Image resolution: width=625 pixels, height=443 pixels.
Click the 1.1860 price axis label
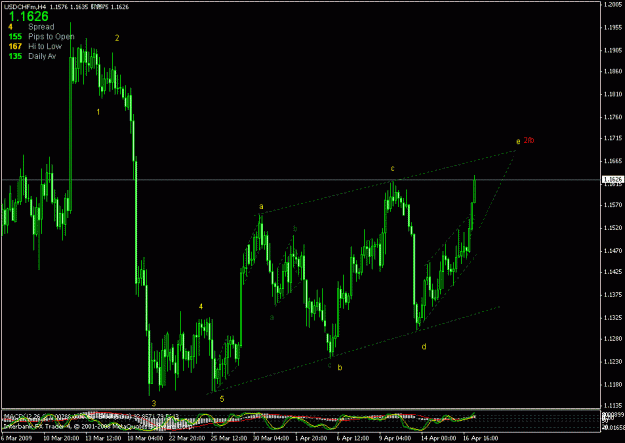click(x=613, y=71)
